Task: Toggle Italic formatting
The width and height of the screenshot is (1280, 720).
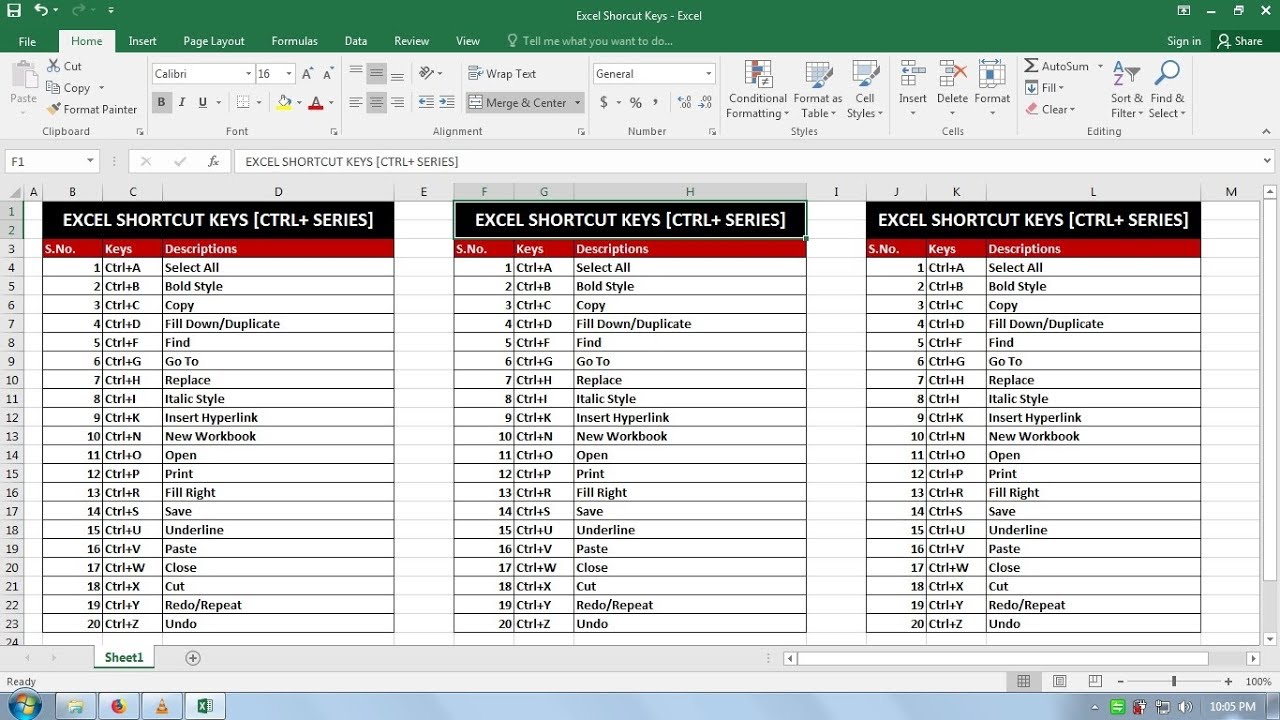Action: pyautogui.click(x=182, y=102)
